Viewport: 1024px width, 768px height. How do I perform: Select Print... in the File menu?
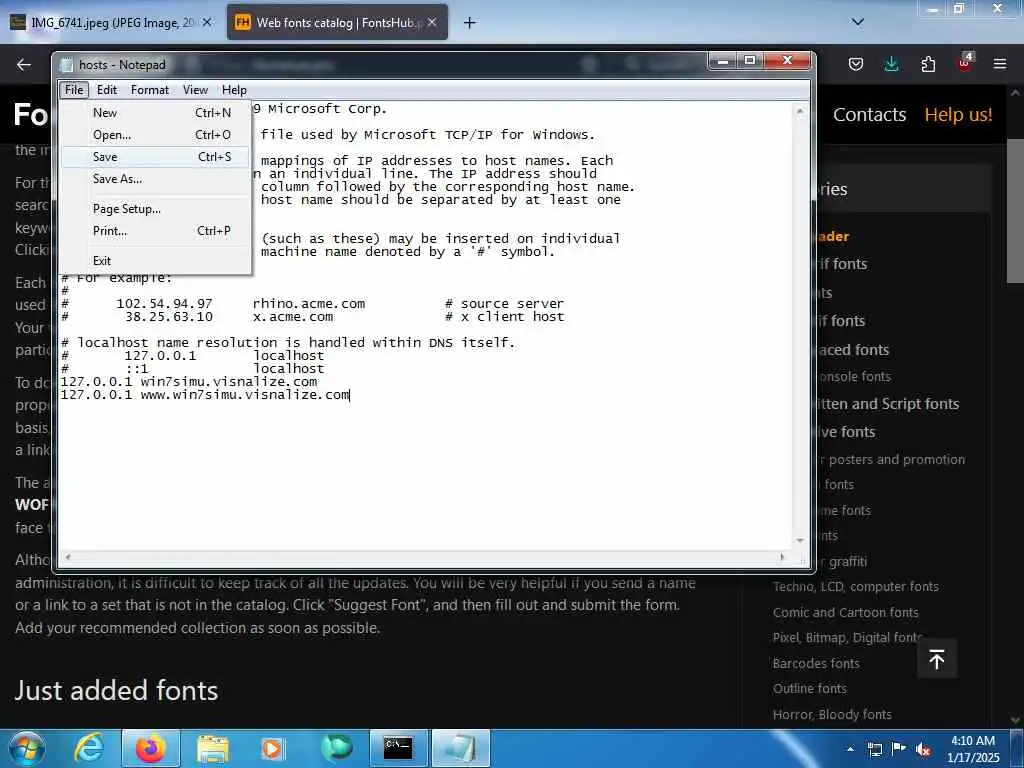155,231
